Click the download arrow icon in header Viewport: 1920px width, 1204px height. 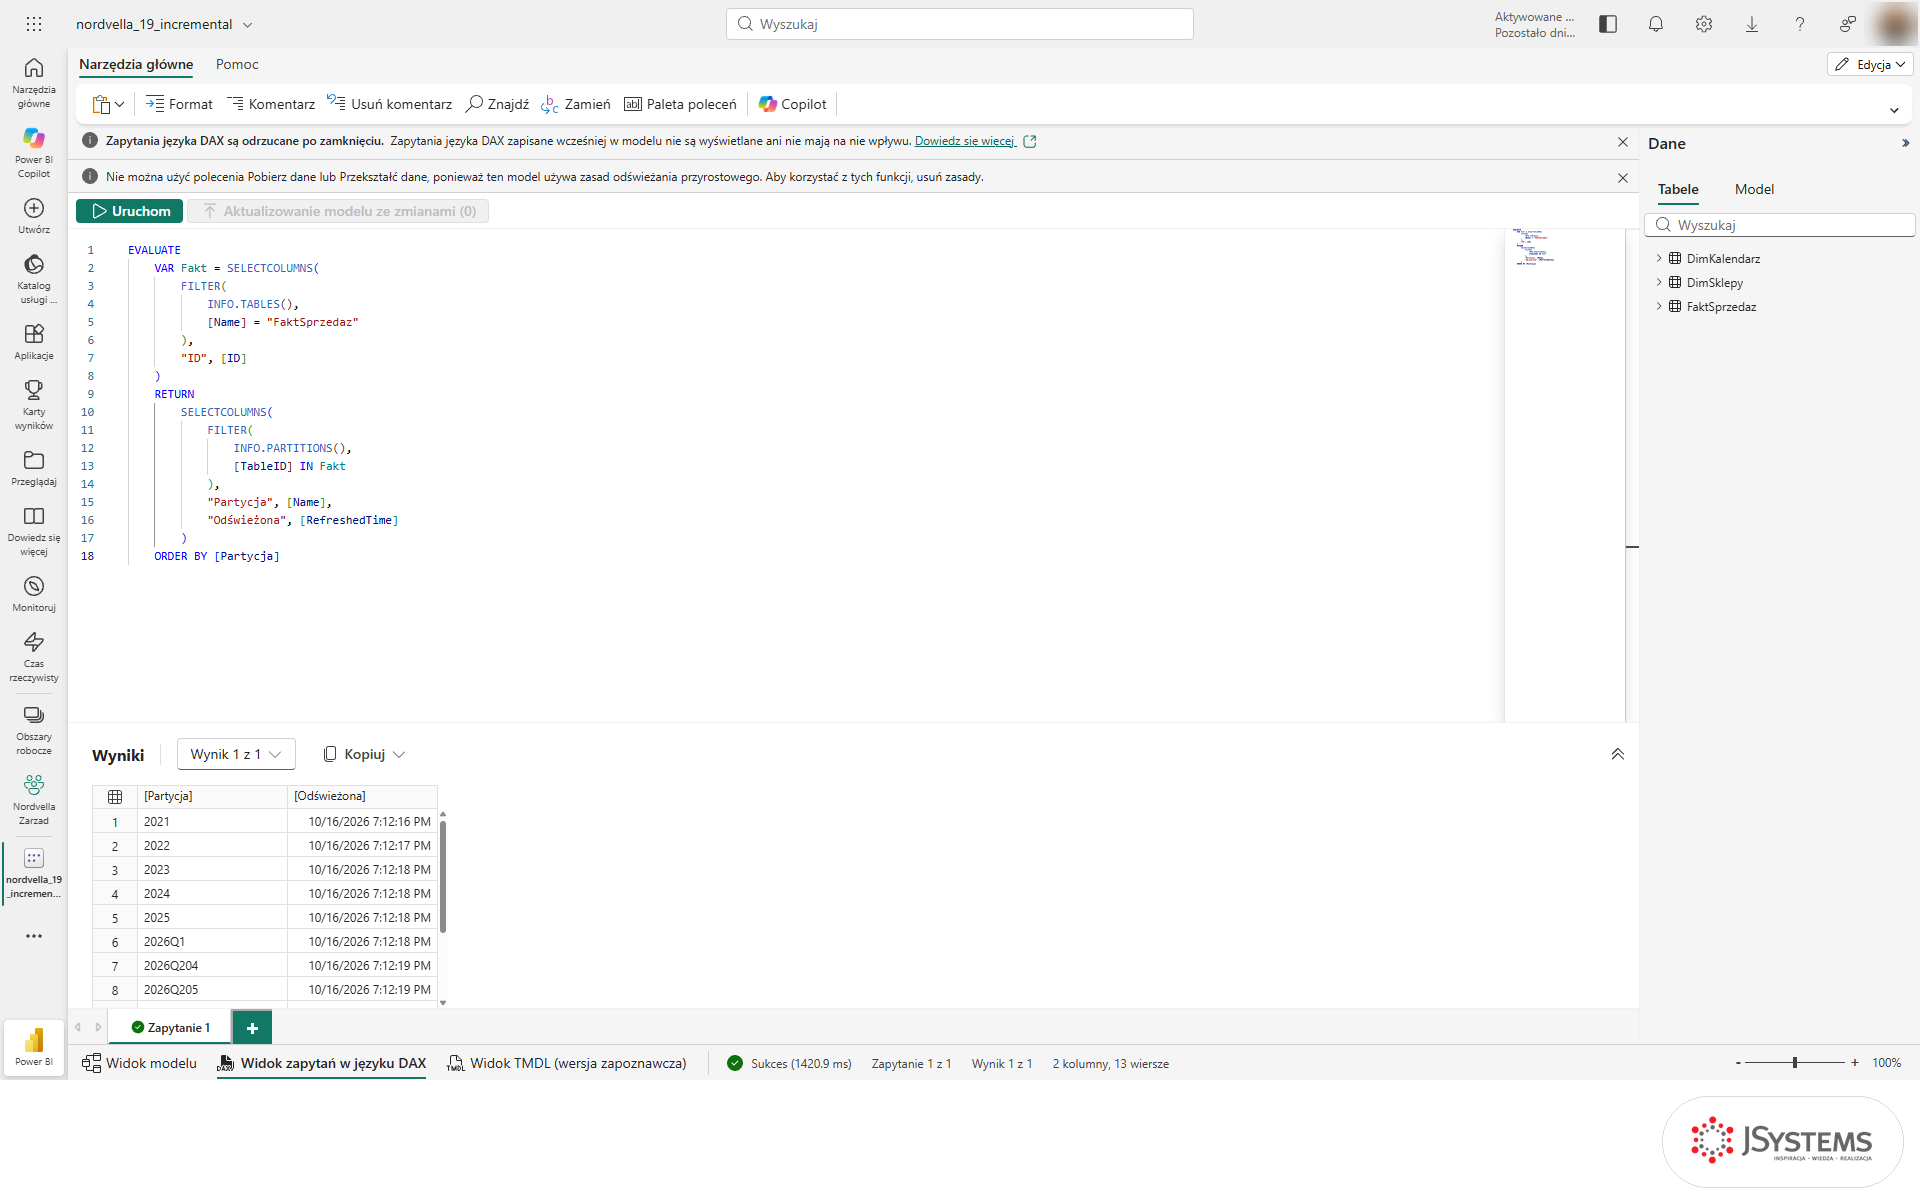(1752, 24)
